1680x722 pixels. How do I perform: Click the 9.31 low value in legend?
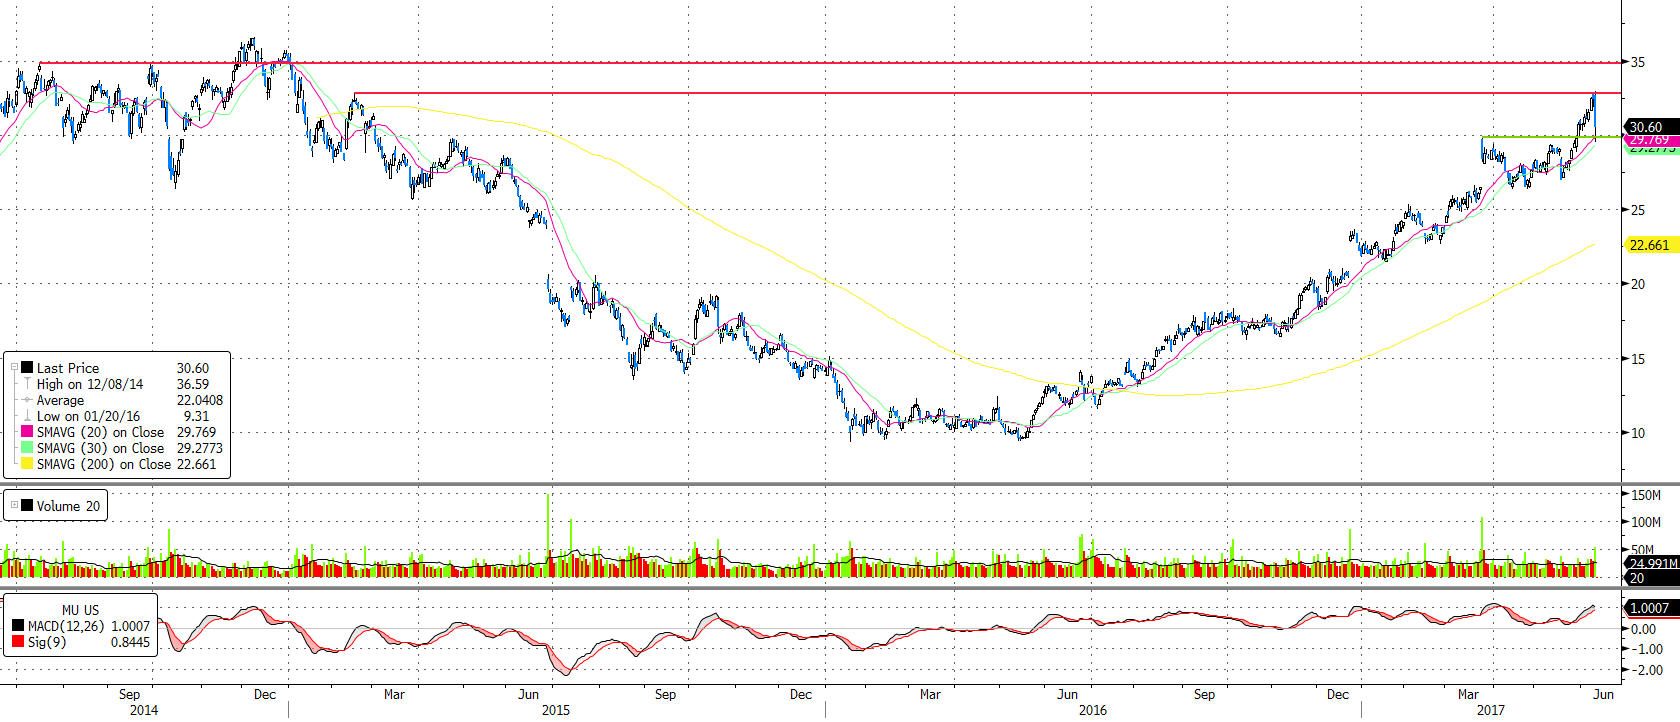pyautogui.click(x=197, y=416)
